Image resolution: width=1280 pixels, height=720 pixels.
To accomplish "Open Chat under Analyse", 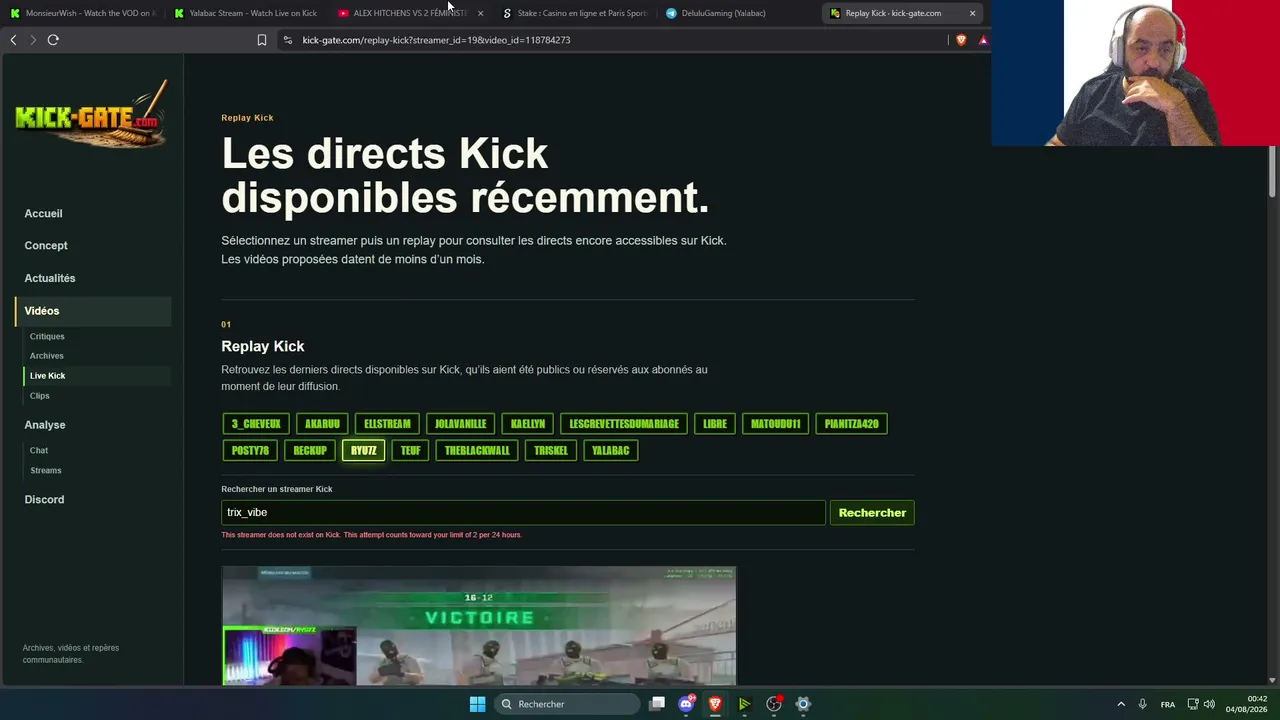I will click(x=39, y=450).
